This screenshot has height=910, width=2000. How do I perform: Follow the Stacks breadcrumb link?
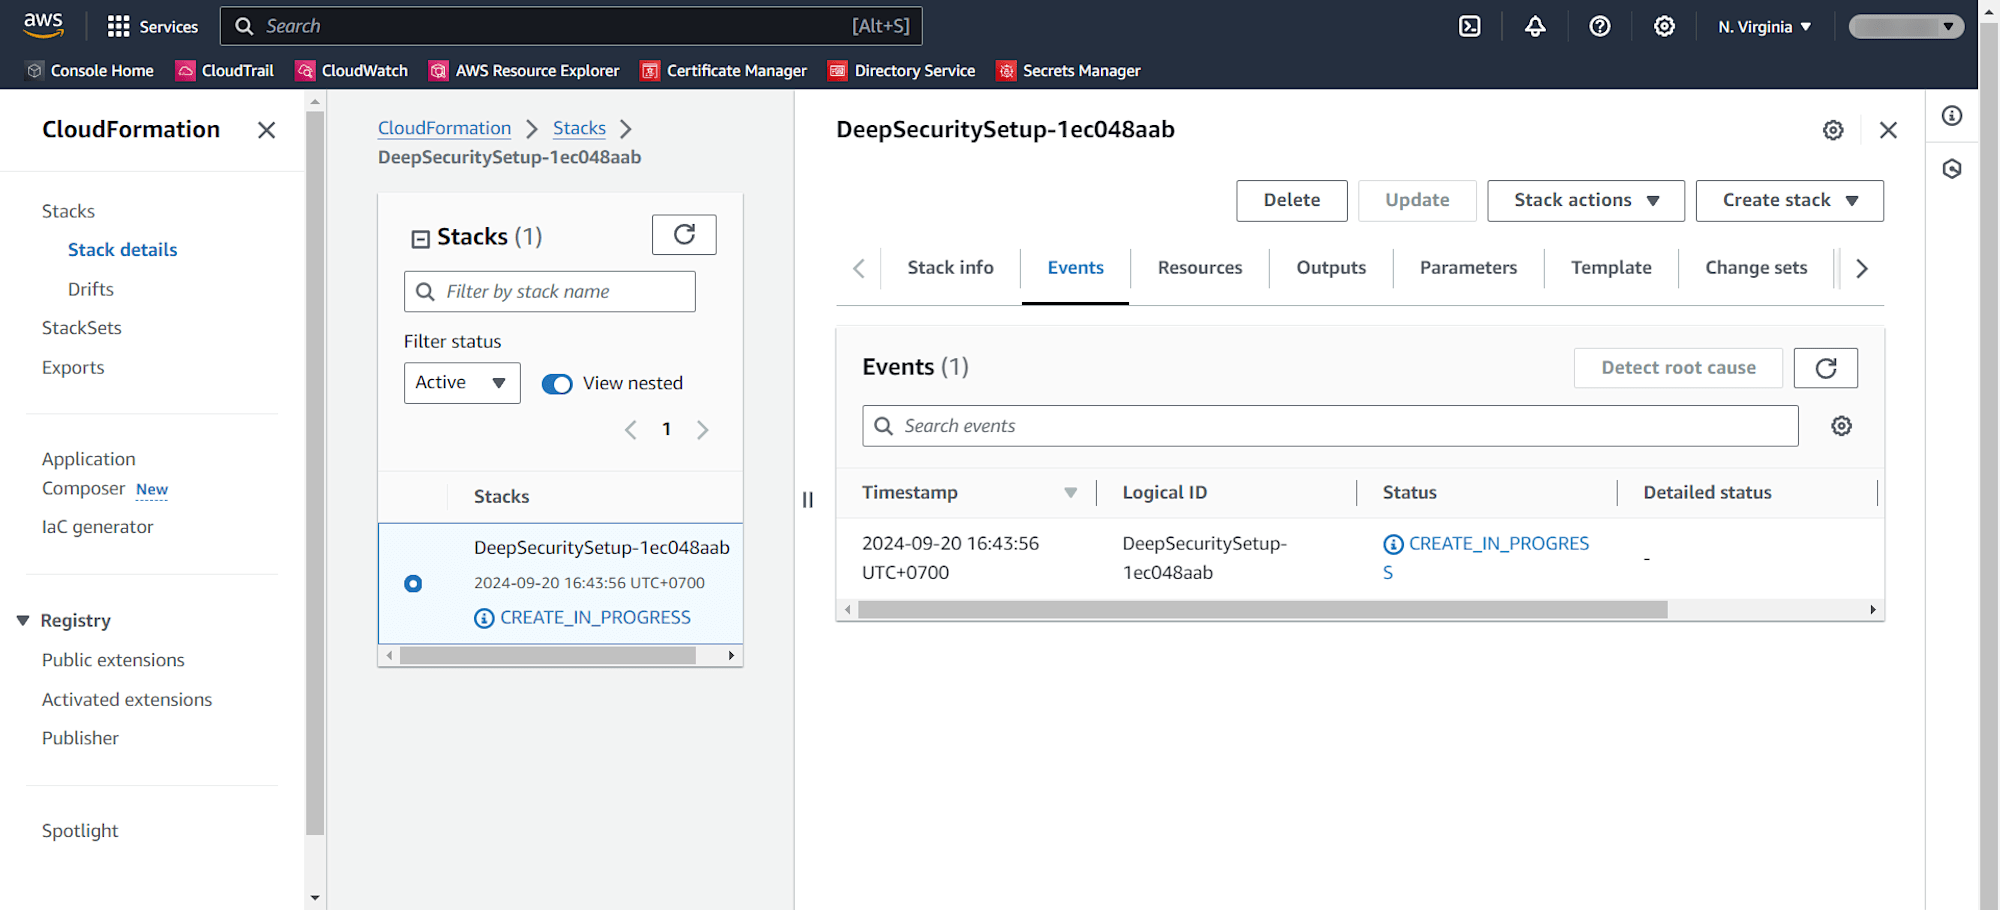[579, 128]
